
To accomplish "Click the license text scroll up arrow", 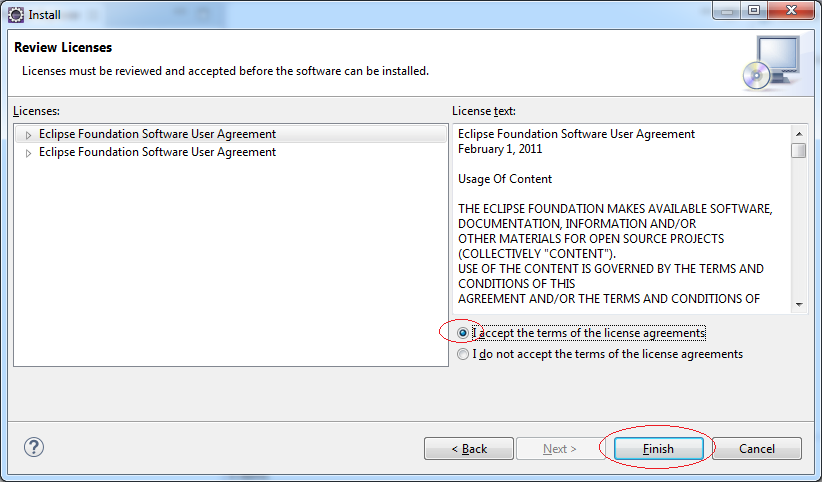I will 799,134.
